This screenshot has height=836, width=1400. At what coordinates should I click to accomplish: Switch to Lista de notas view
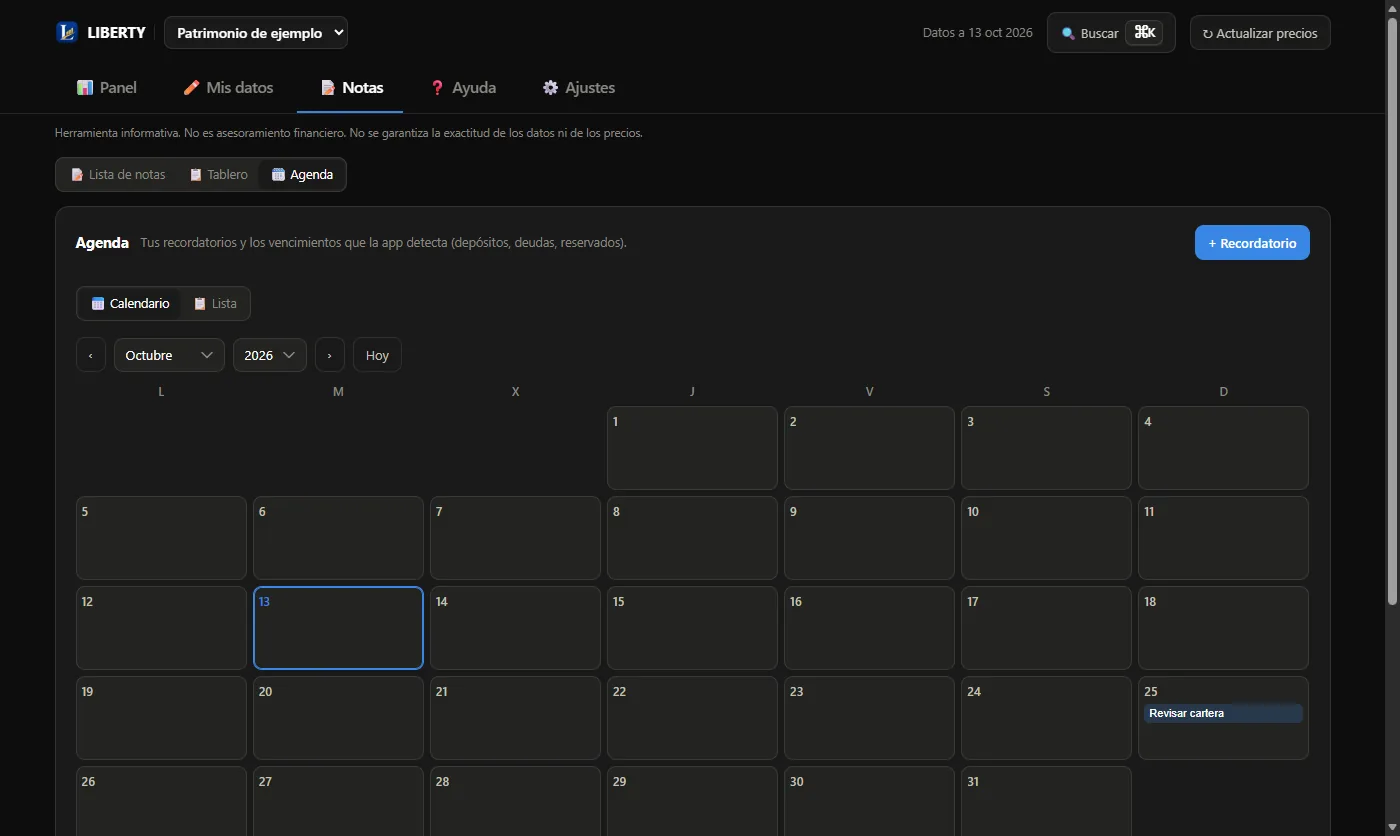coord(117,174)
